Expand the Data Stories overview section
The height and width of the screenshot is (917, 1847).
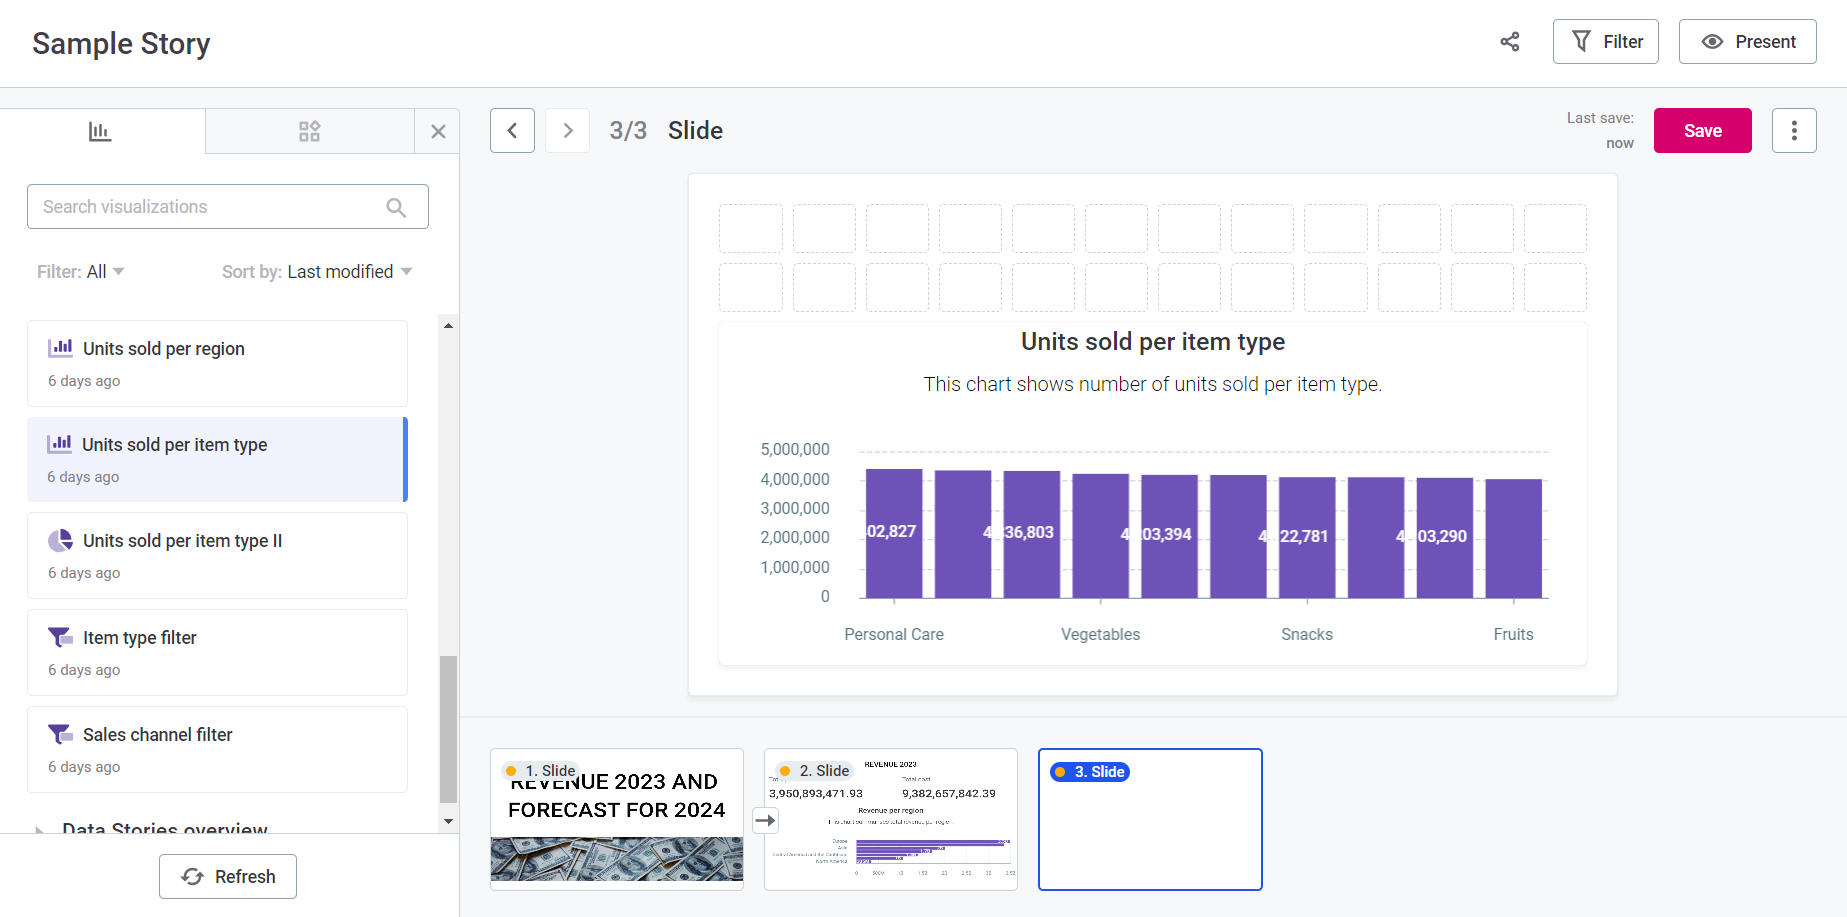point(40,830)
